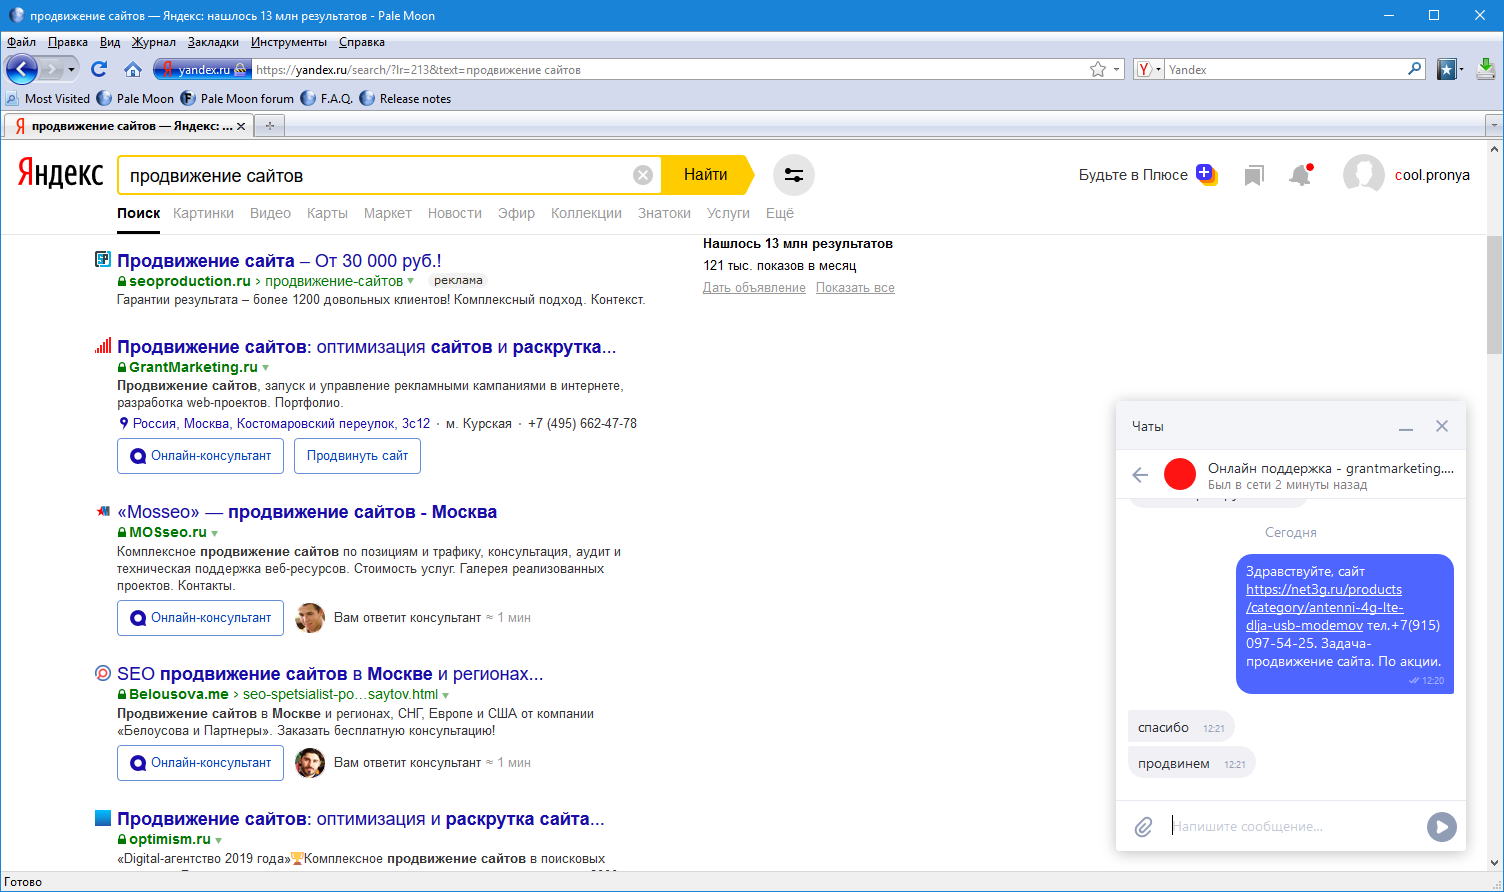Switch to the Карты search tab

click(x=327, y=213)
